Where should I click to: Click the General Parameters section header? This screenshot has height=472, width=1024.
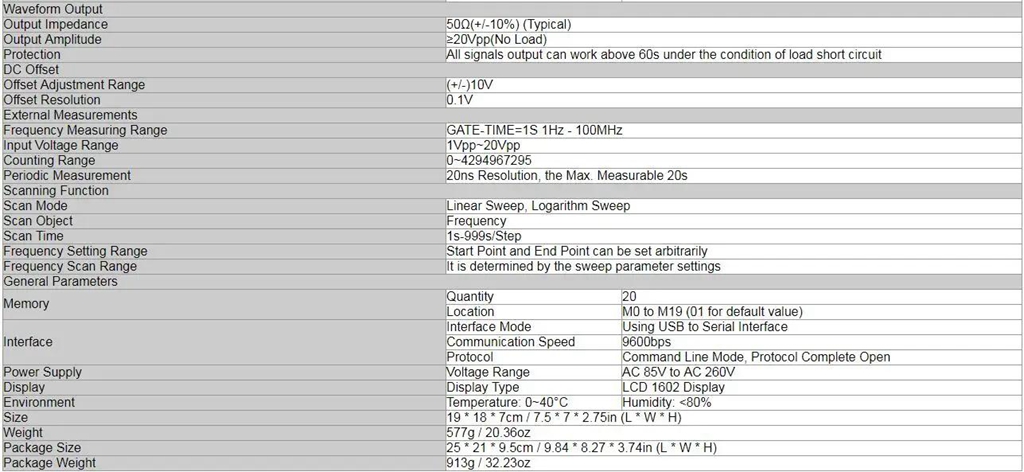tap(61, 281)
